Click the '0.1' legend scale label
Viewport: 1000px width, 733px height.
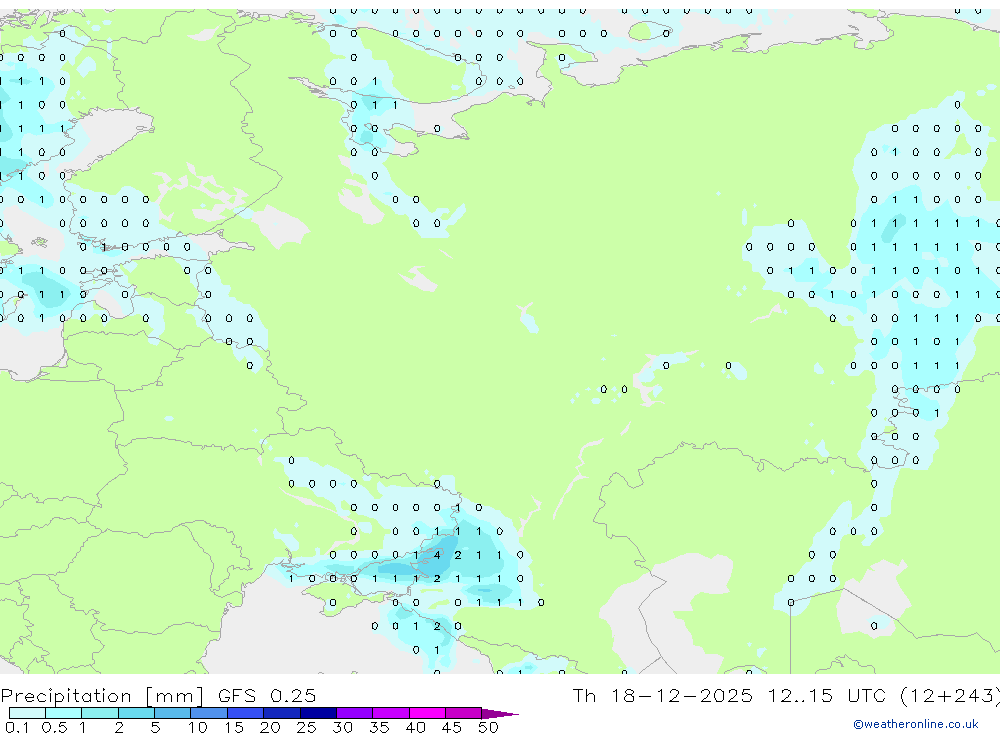[17, 727]
